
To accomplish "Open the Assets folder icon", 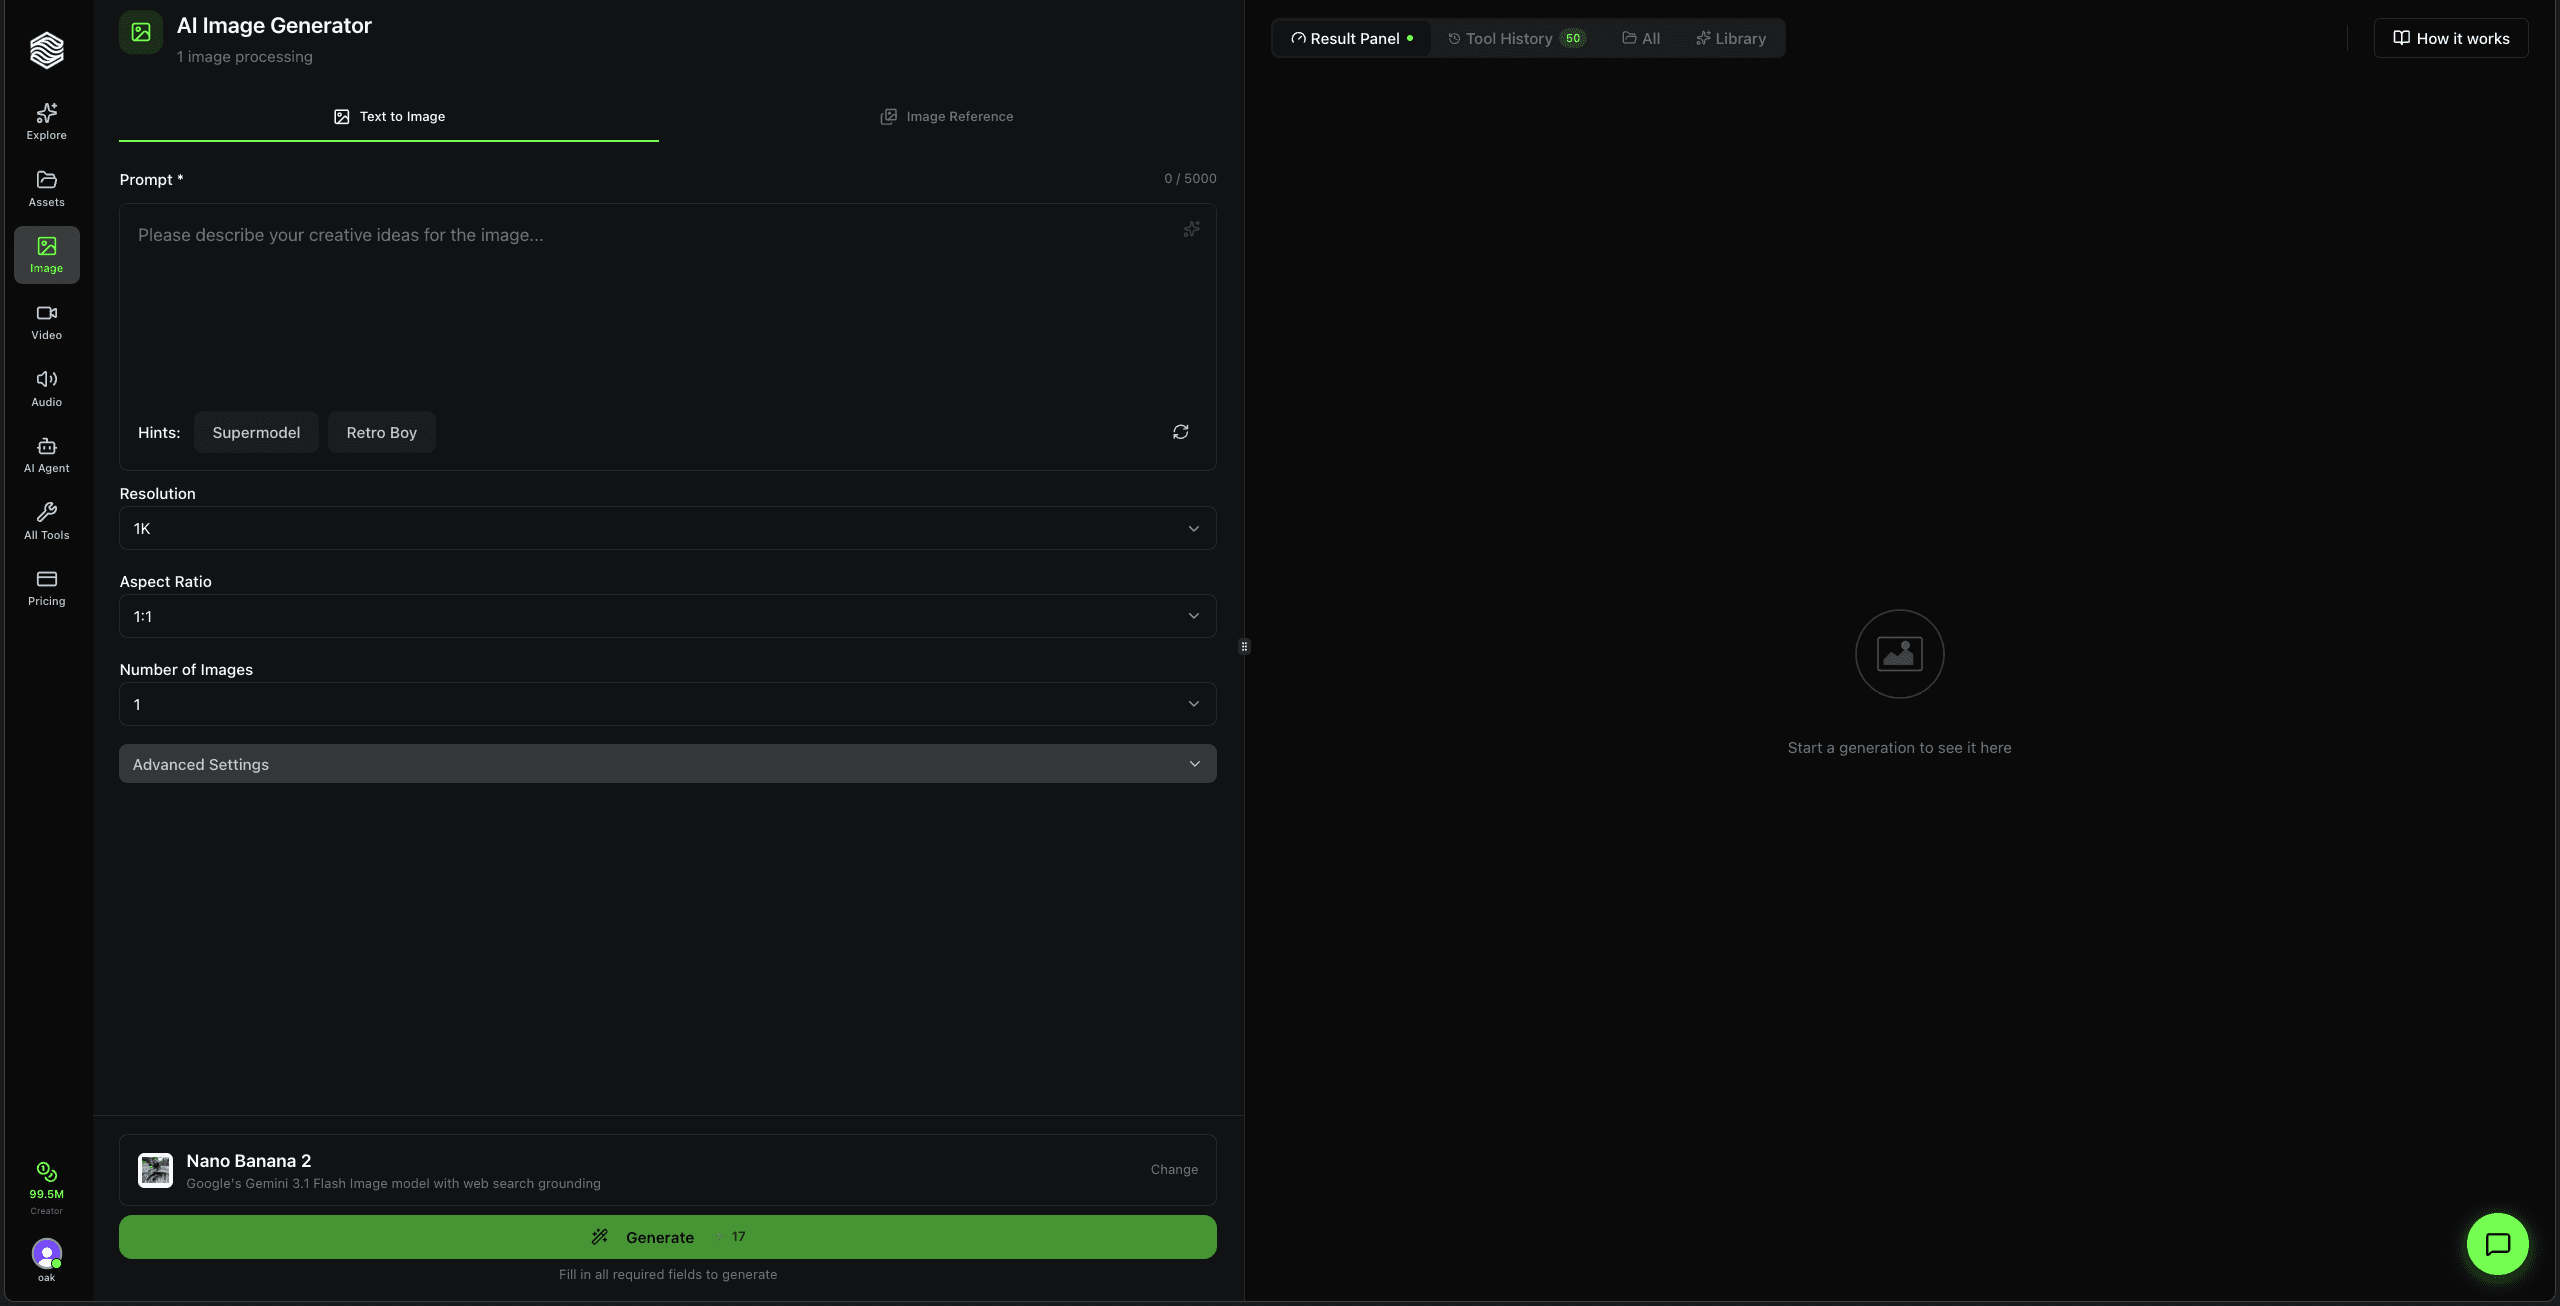I will coord(46,188).
